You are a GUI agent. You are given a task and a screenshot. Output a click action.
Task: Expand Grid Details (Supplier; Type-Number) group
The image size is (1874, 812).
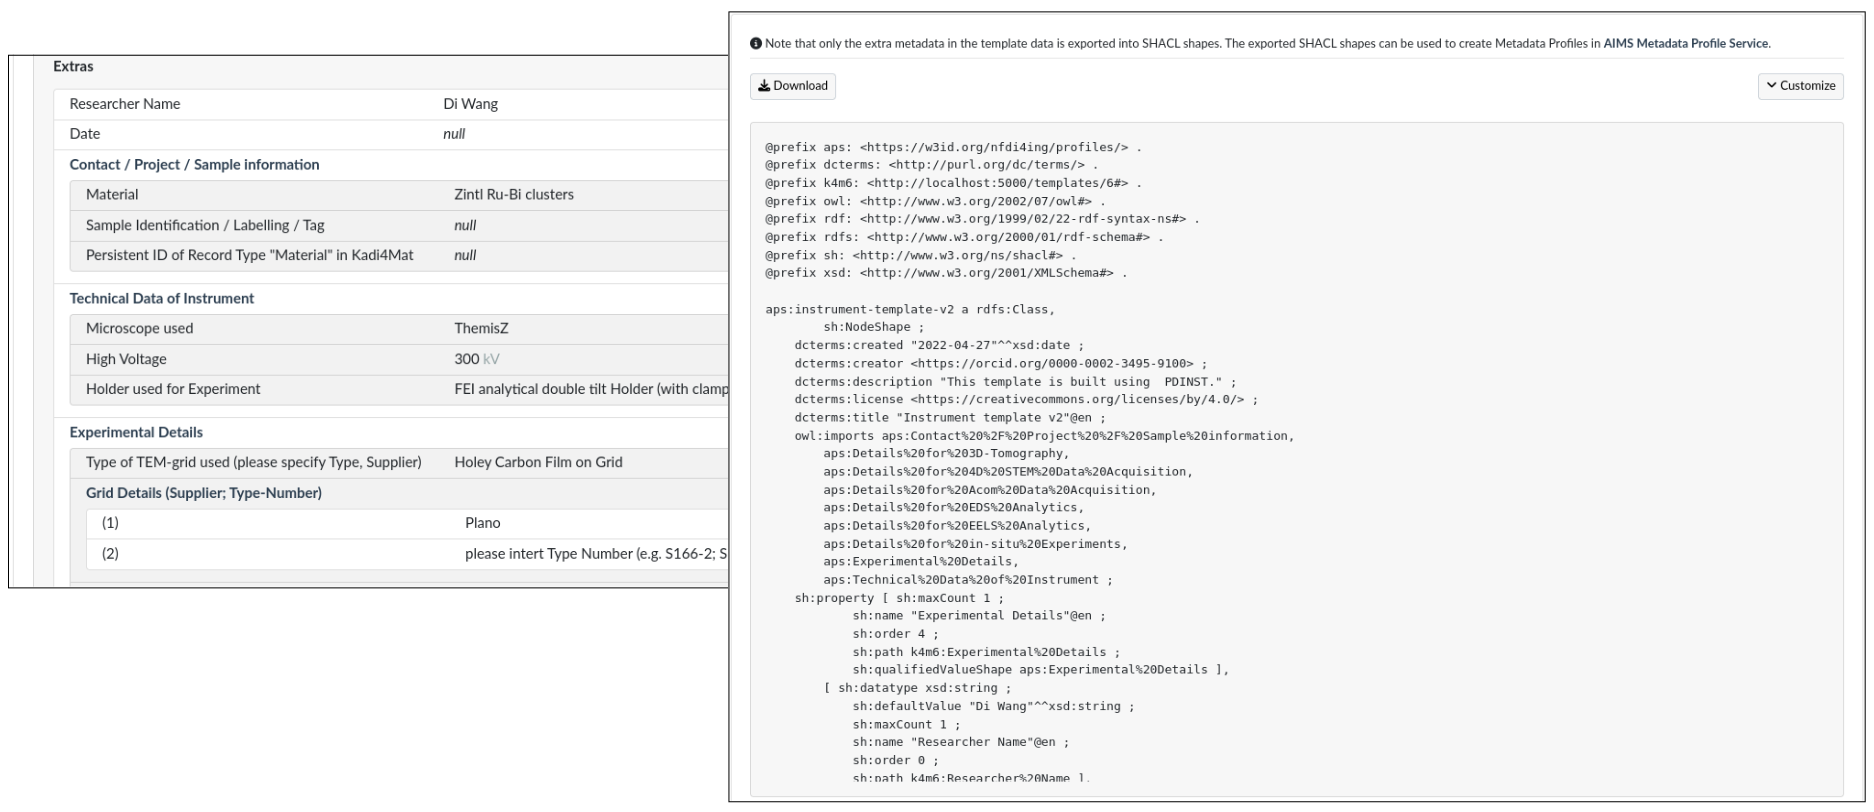[203, 493]
